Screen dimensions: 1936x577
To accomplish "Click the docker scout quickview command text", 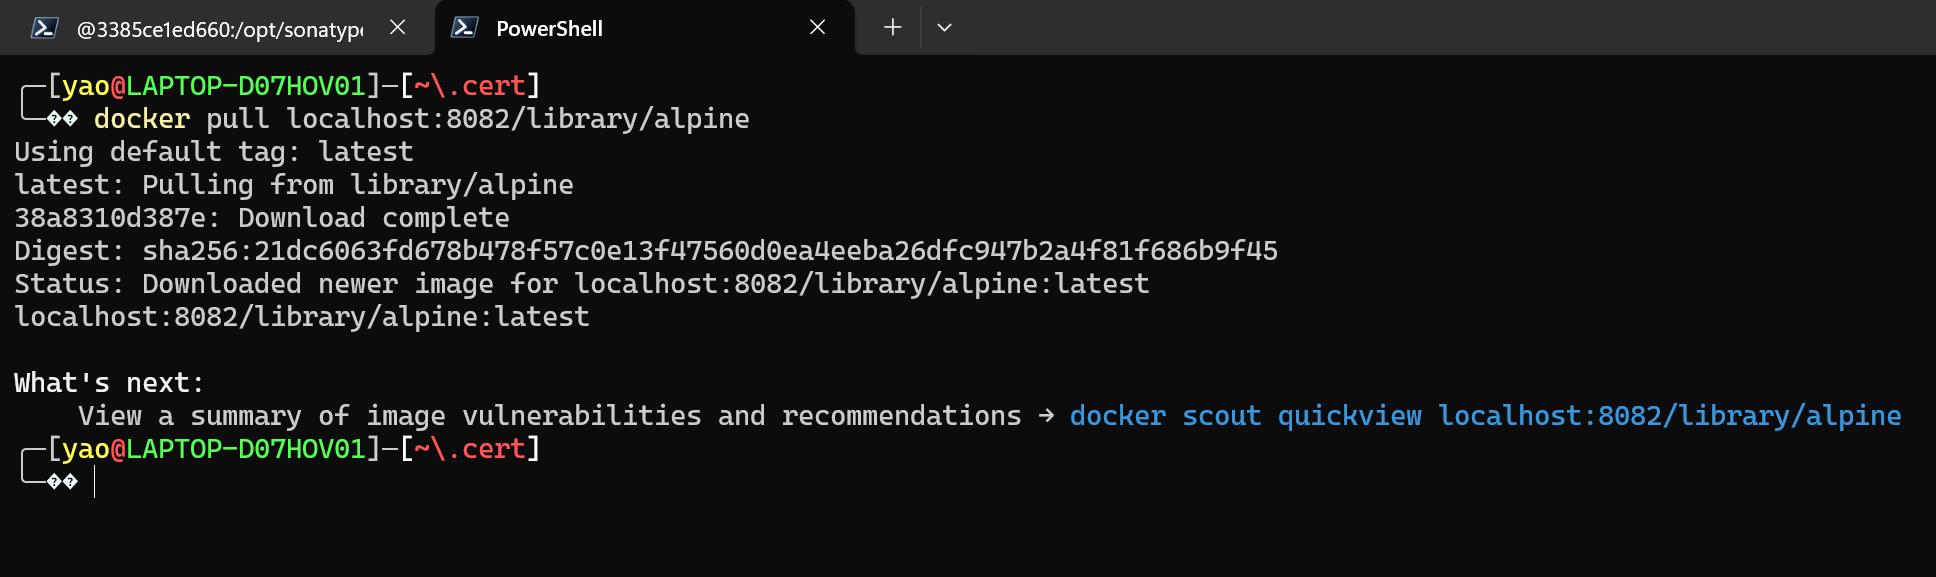I will 1484,416.
